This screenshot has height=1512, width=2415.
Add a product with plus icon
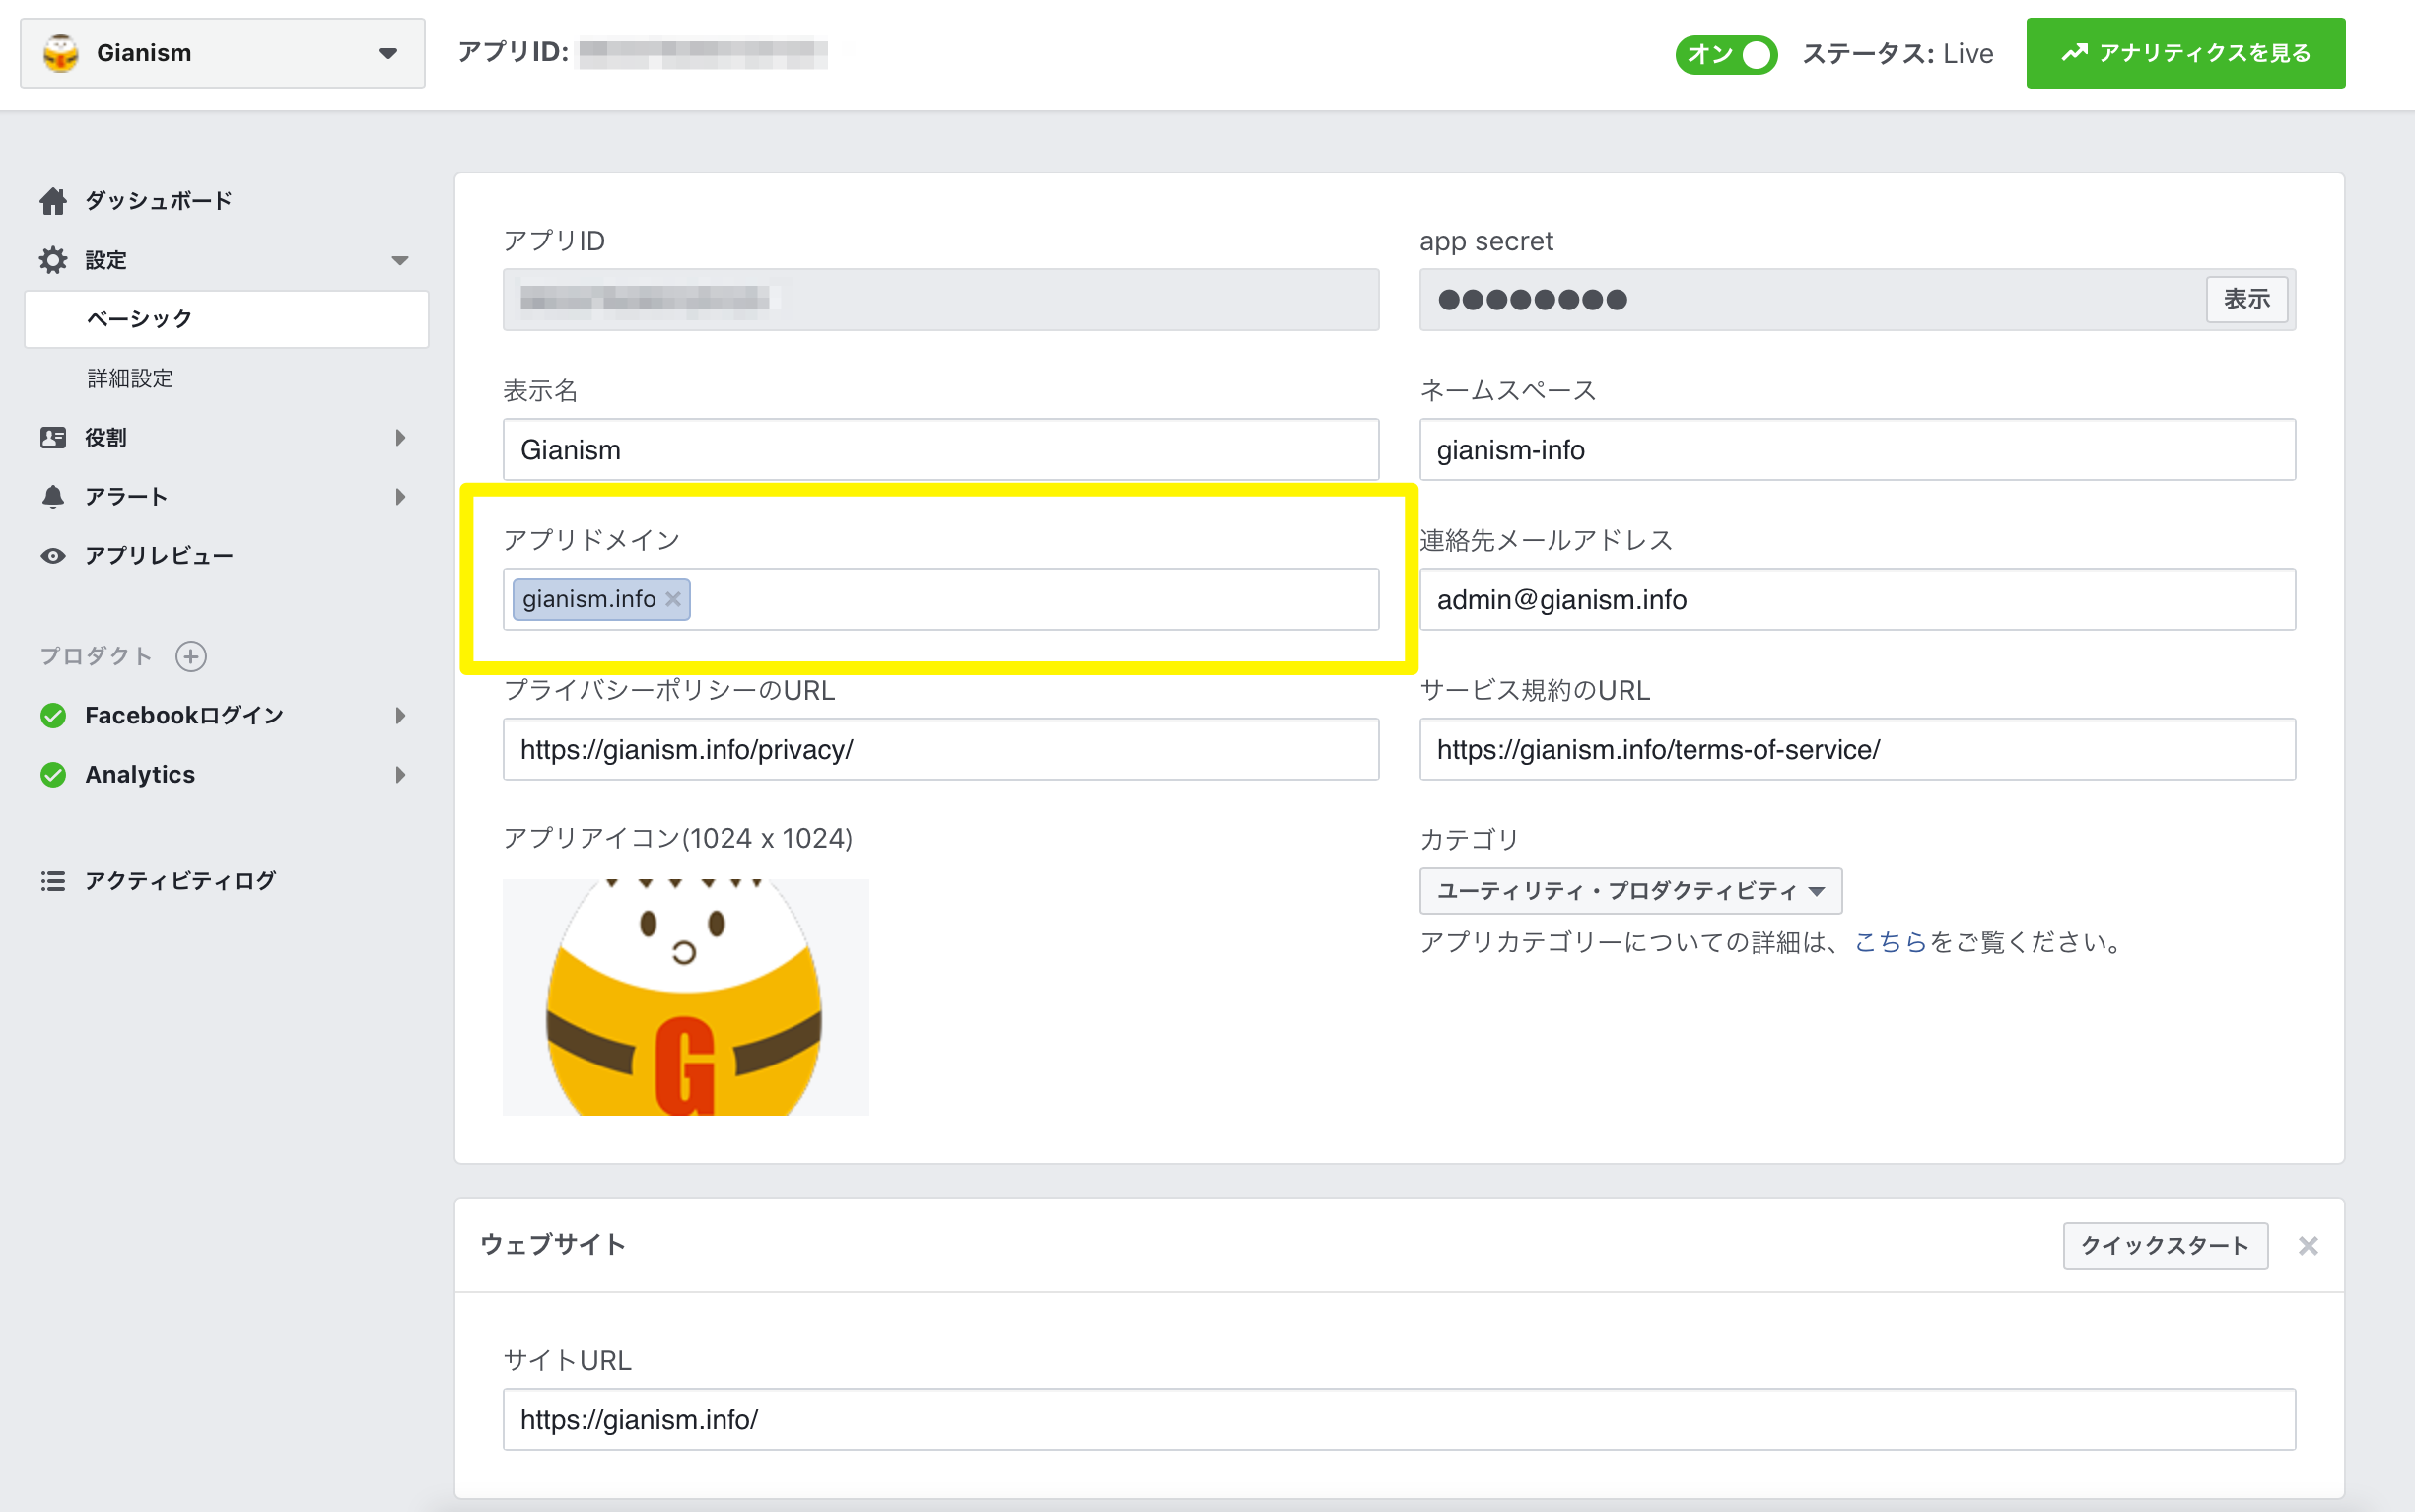point(191,656)
